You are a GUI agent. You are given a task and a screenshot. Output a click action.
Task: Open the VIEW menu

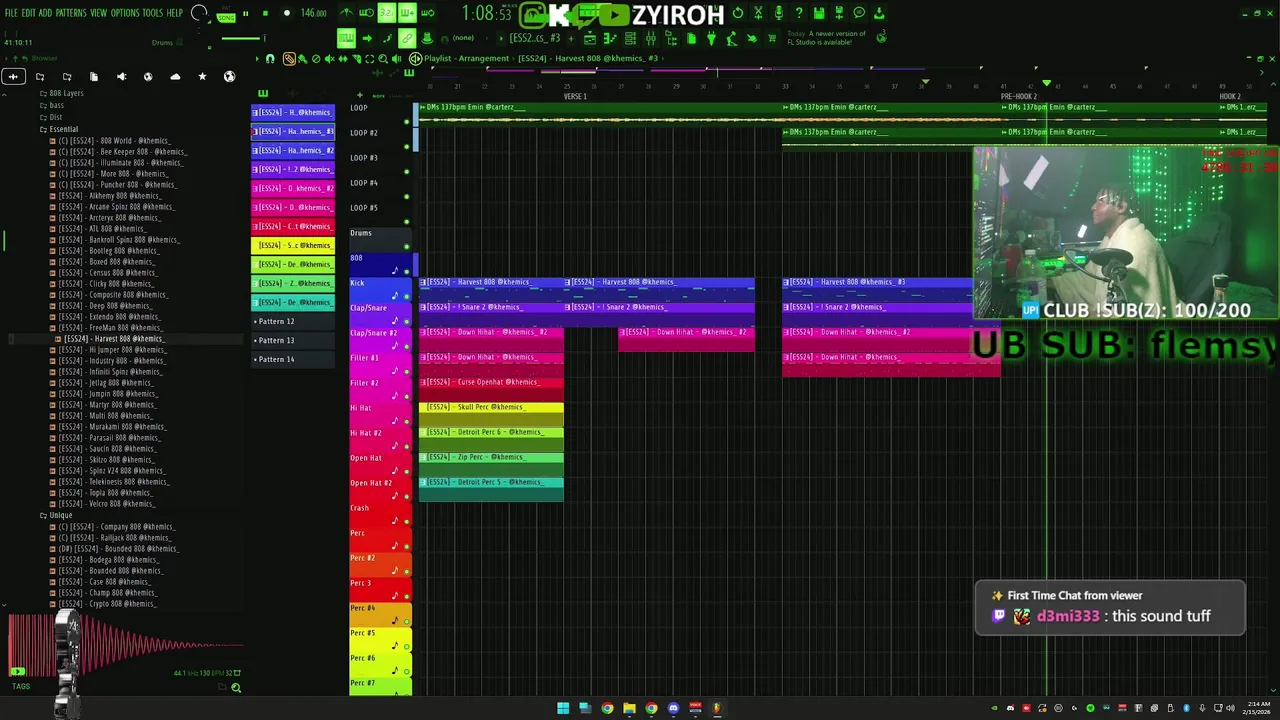(x=98, y=13)
